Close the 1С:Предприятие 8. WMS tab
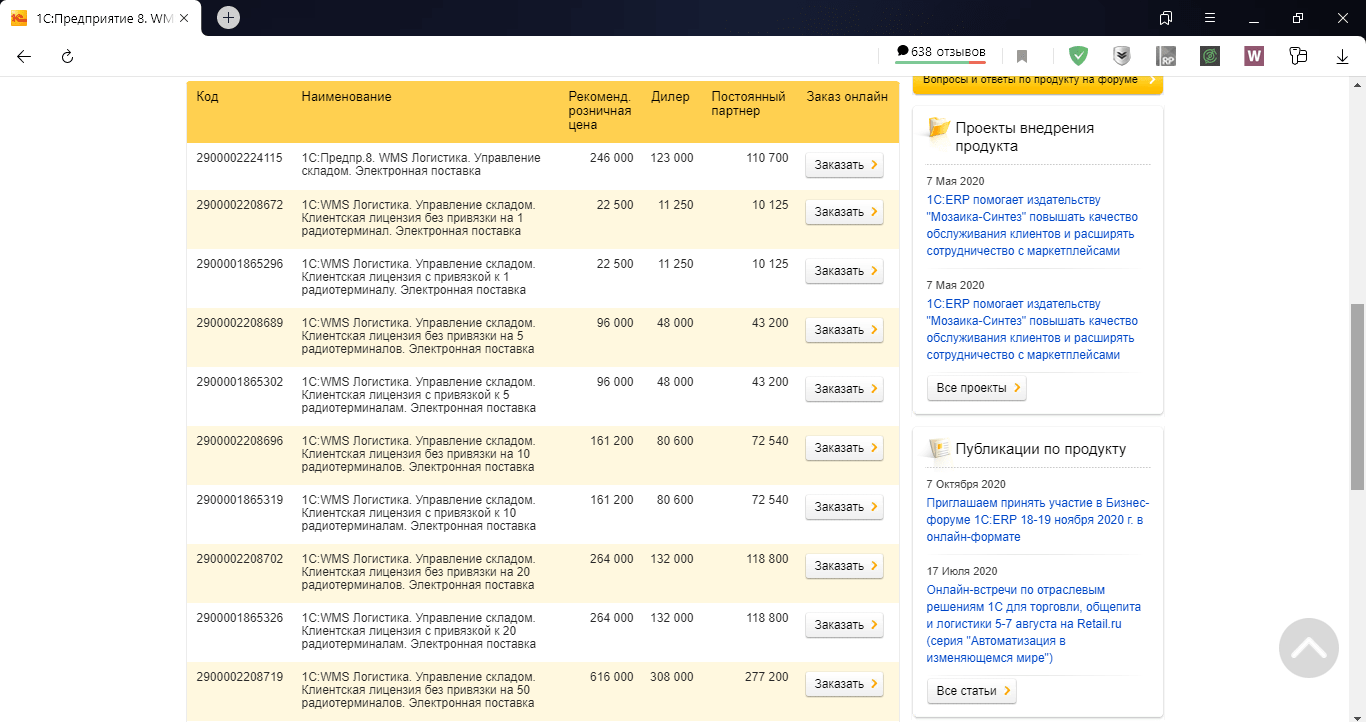This screenshot has width=1366, height=722. (x=183, y=18)
